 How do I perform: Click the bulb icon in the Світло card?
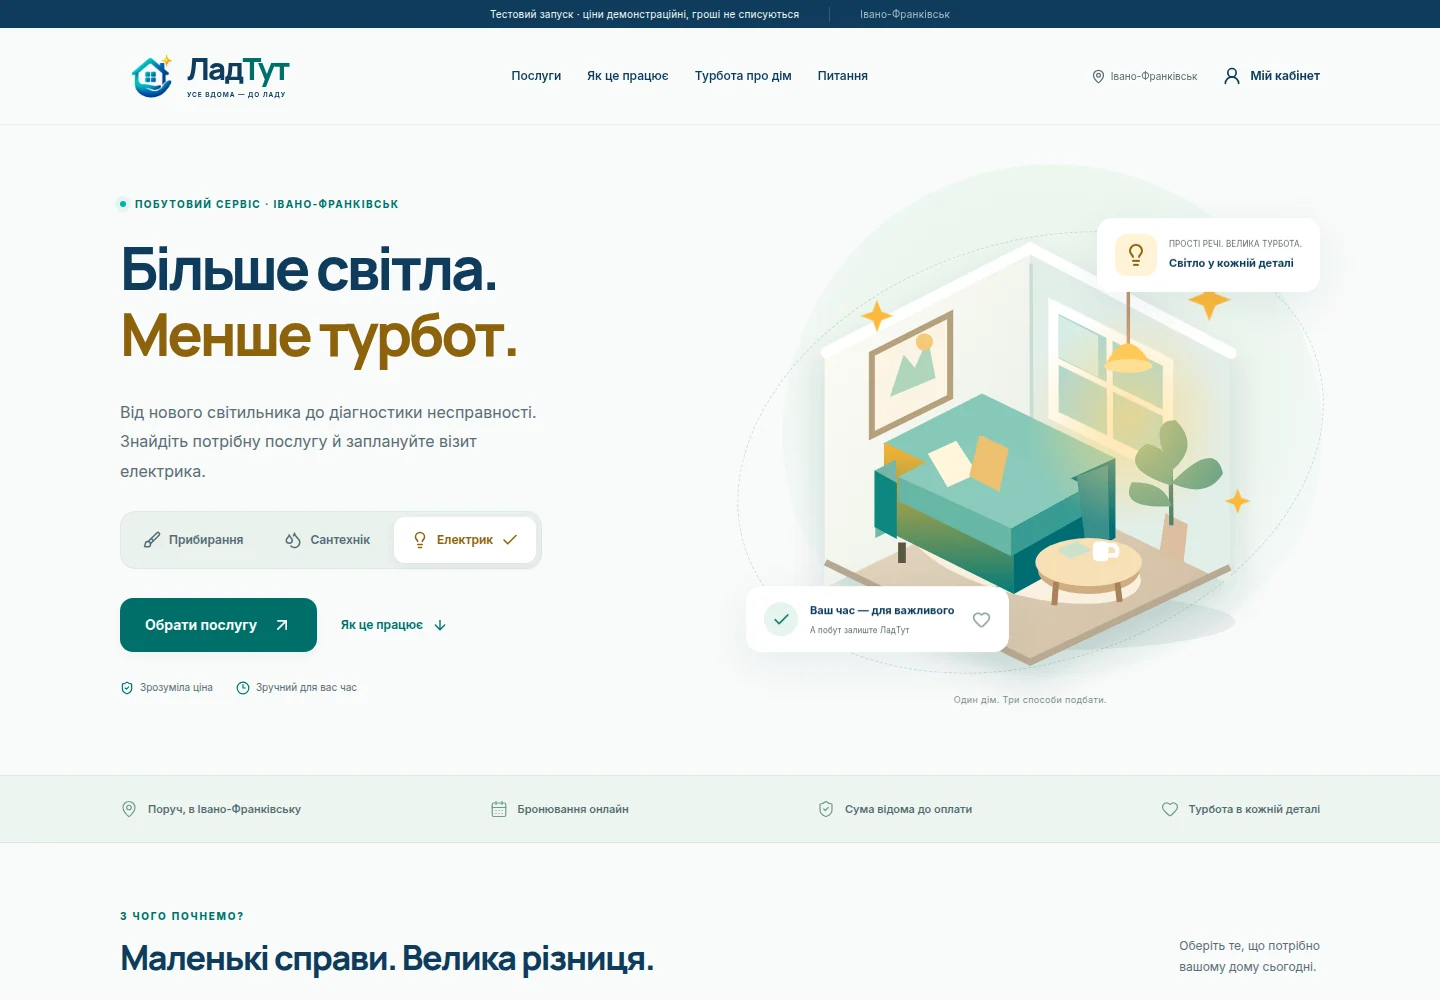pos(1136,255)
